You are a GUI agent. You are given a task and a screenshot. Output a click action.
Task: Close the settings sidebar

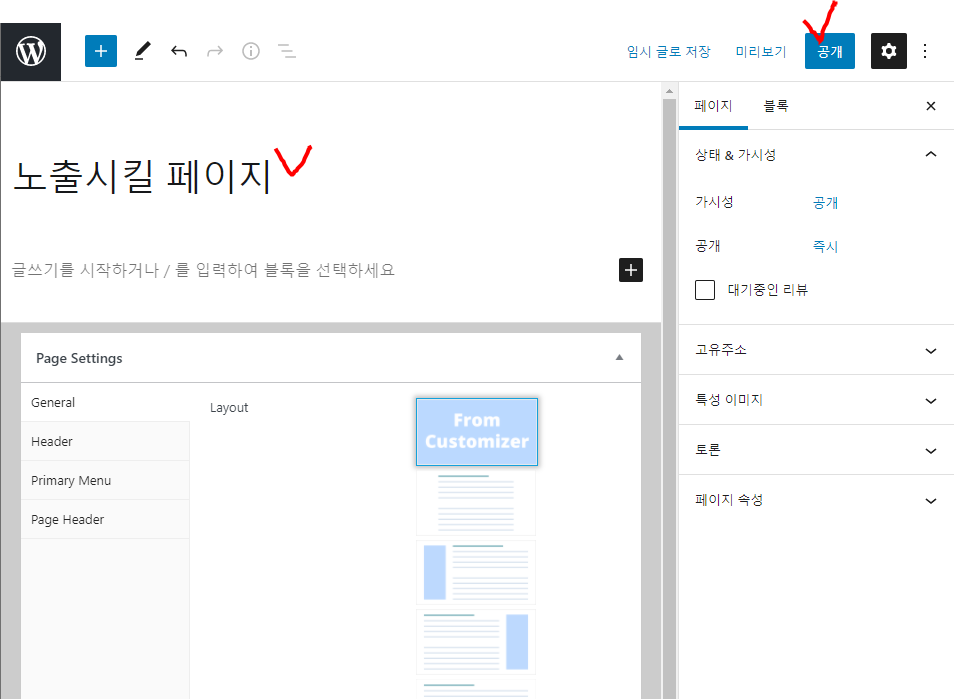(x=931, y=106)
